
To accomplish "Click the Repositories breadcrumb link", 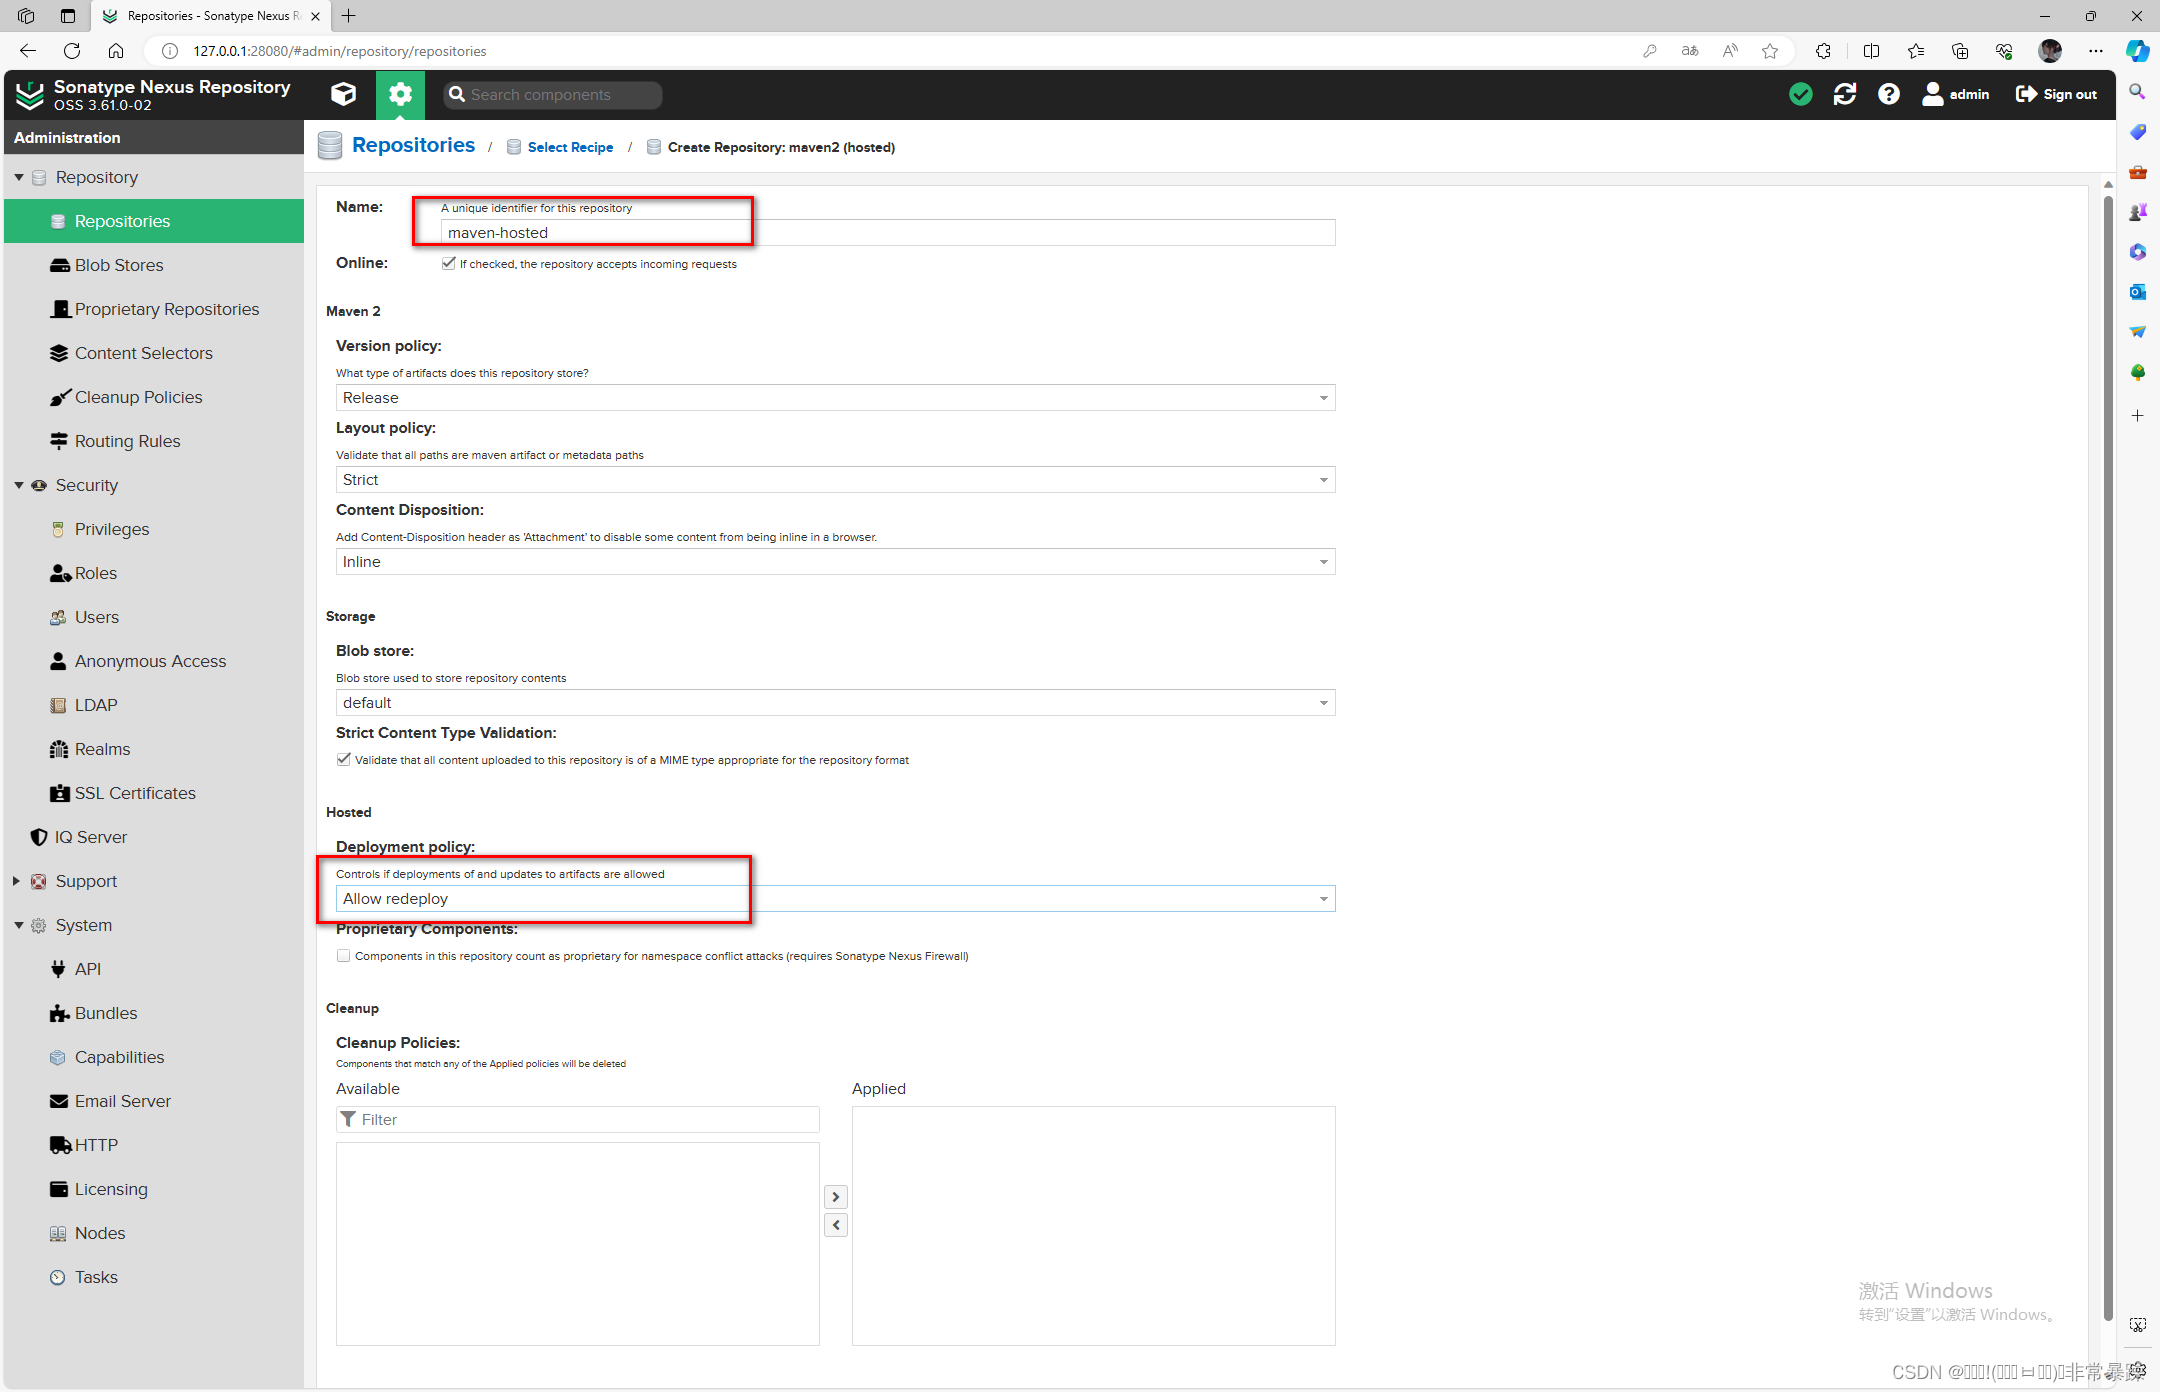I will point(413,145).
